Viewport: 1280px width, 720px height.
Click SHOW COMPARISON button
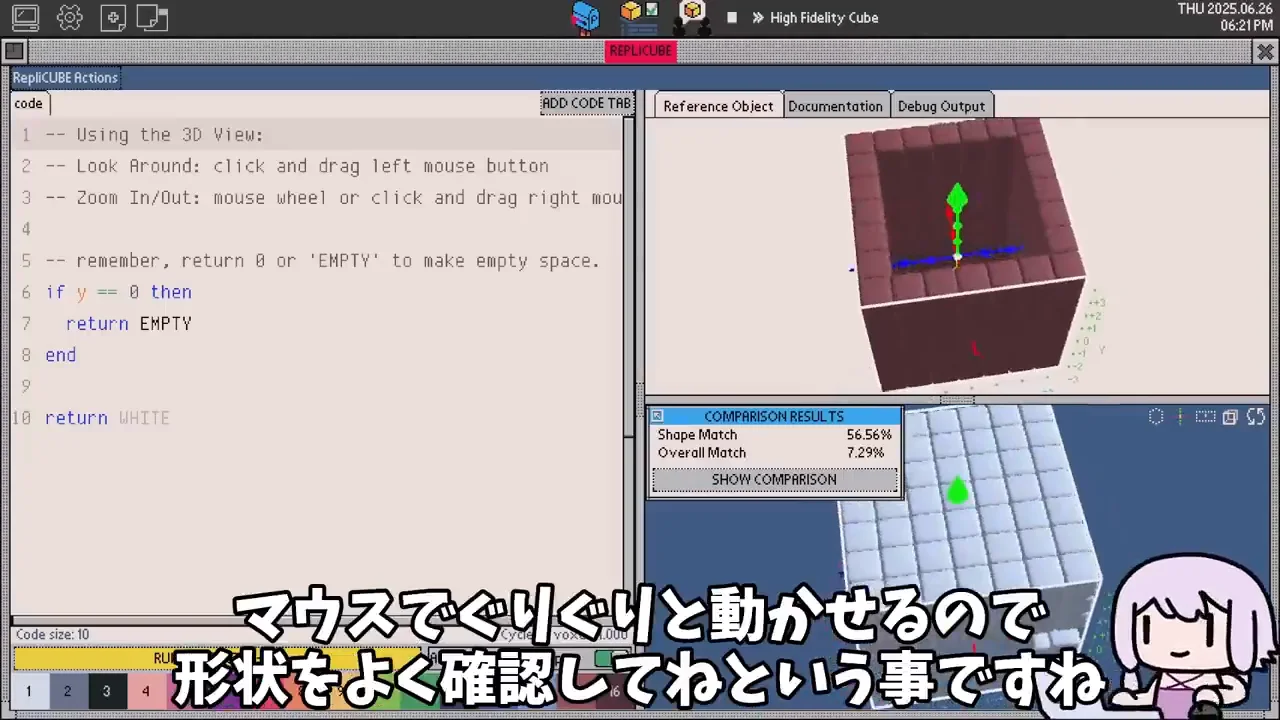774,480
